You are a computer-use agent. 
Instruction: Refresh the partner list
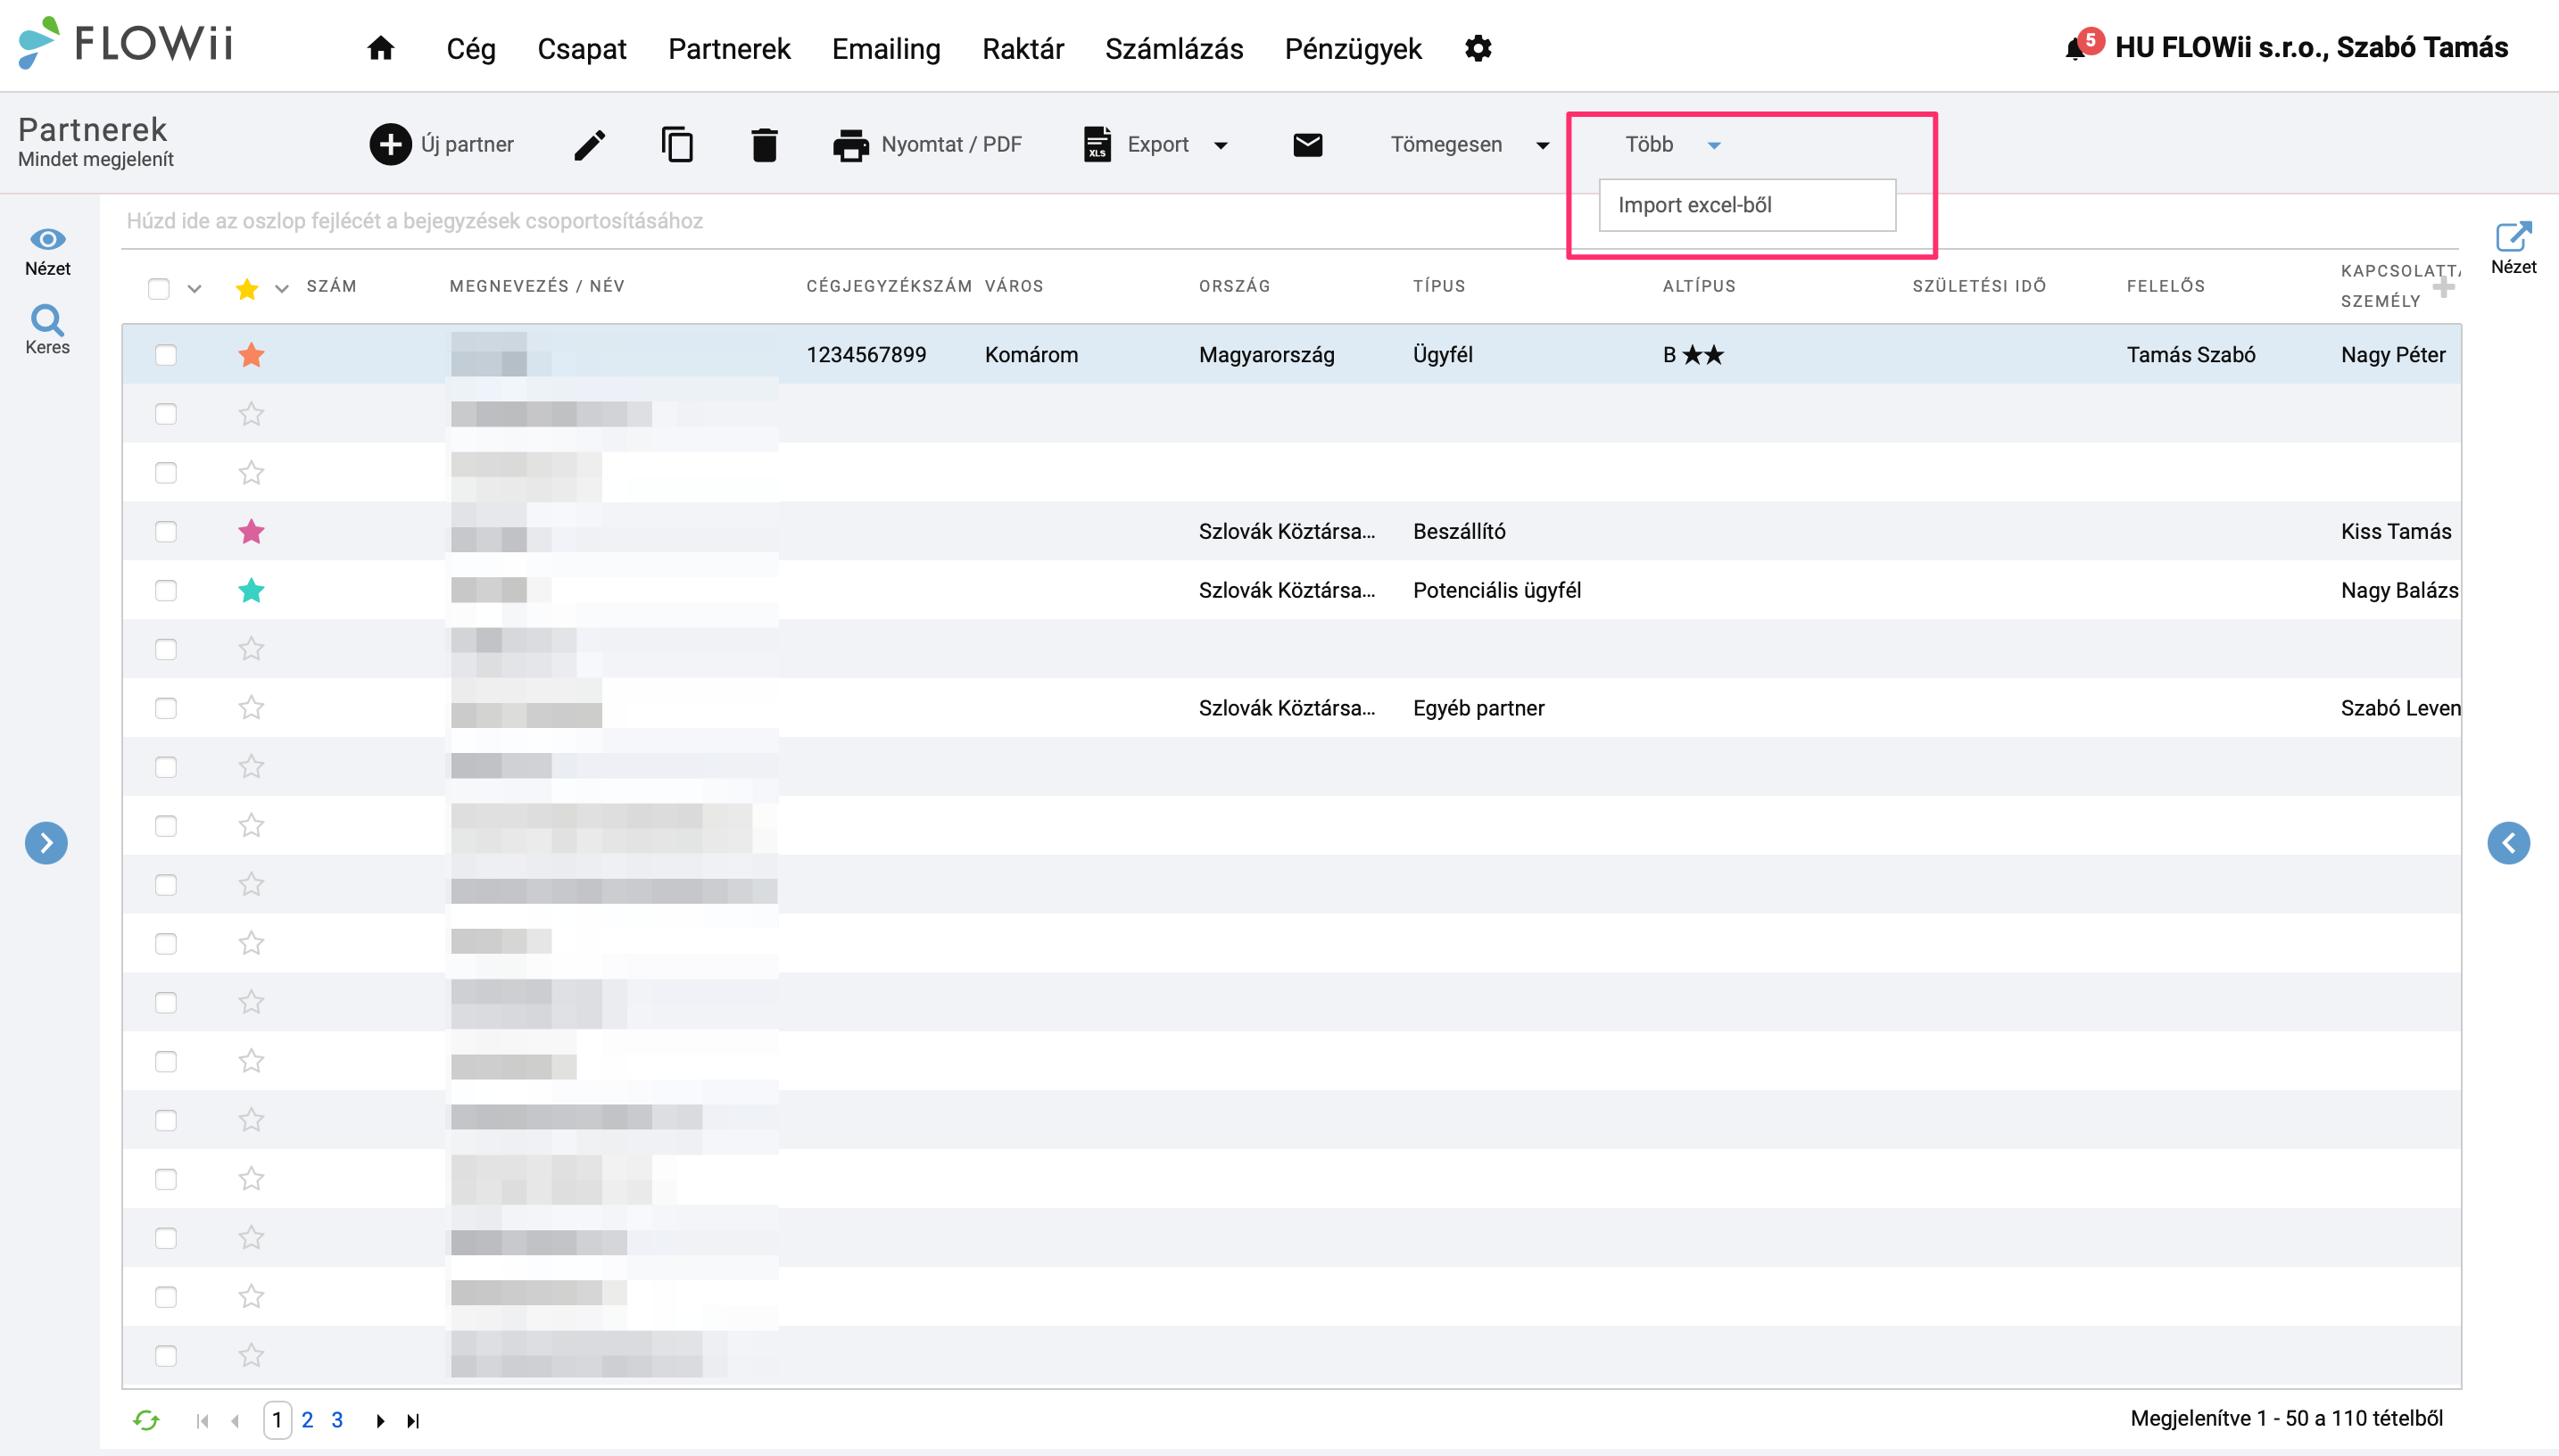146,1420
